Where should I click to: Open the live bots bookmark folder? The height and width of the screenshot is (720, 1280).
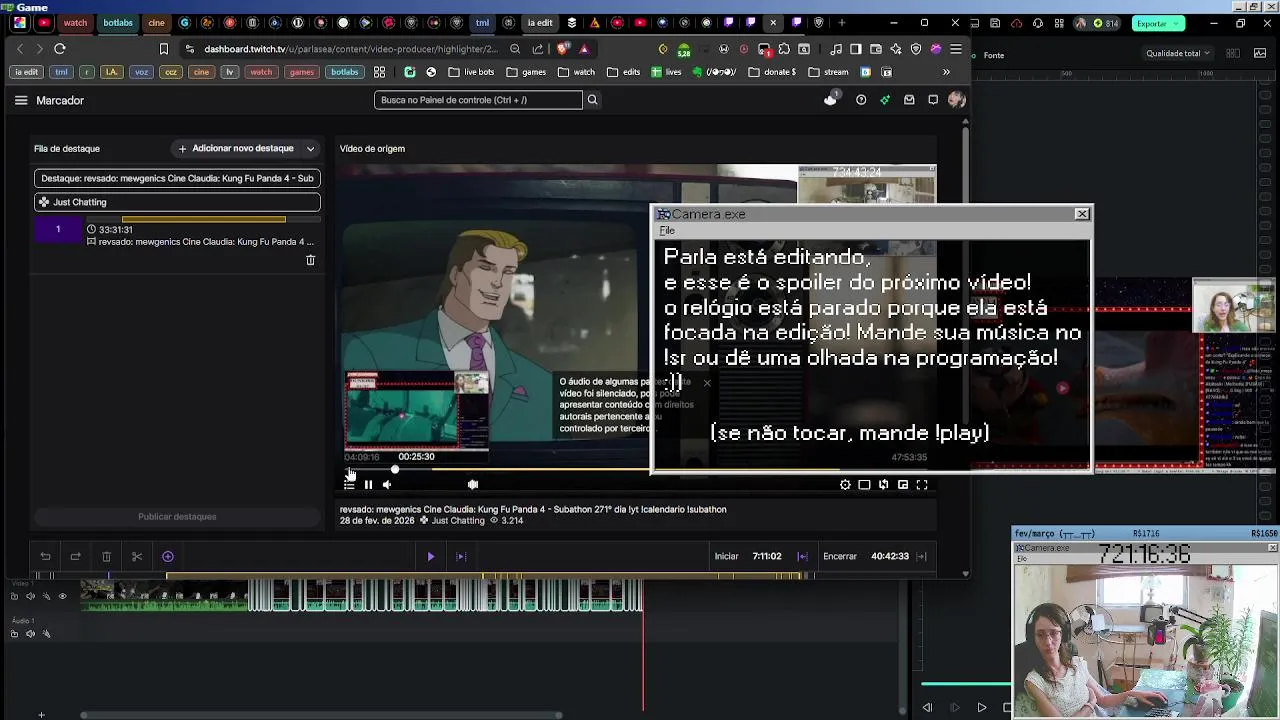point(471,72)
